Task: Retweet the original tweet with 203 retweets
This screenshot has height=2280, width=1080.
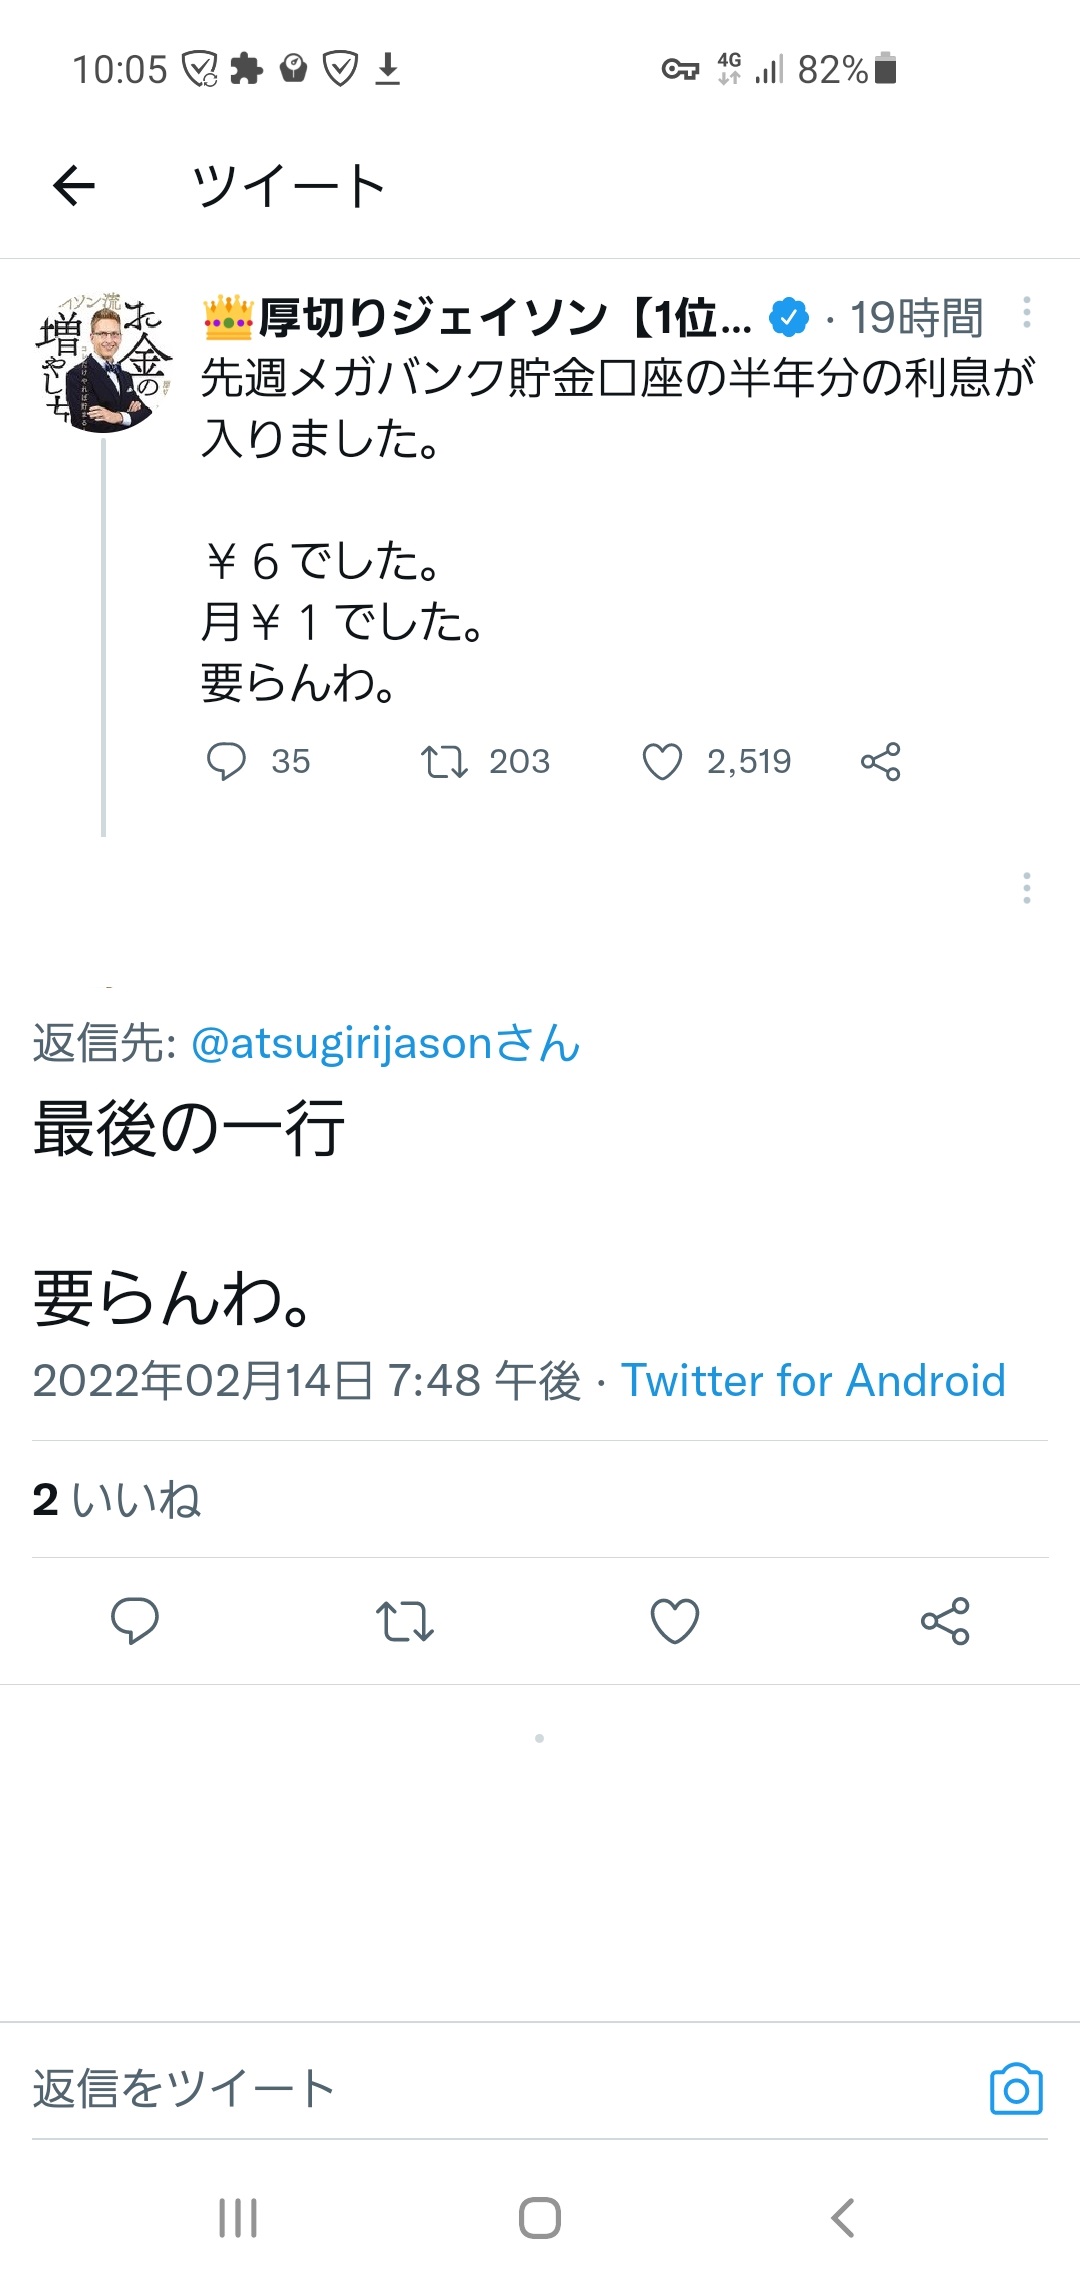Action: pos(443,761)
